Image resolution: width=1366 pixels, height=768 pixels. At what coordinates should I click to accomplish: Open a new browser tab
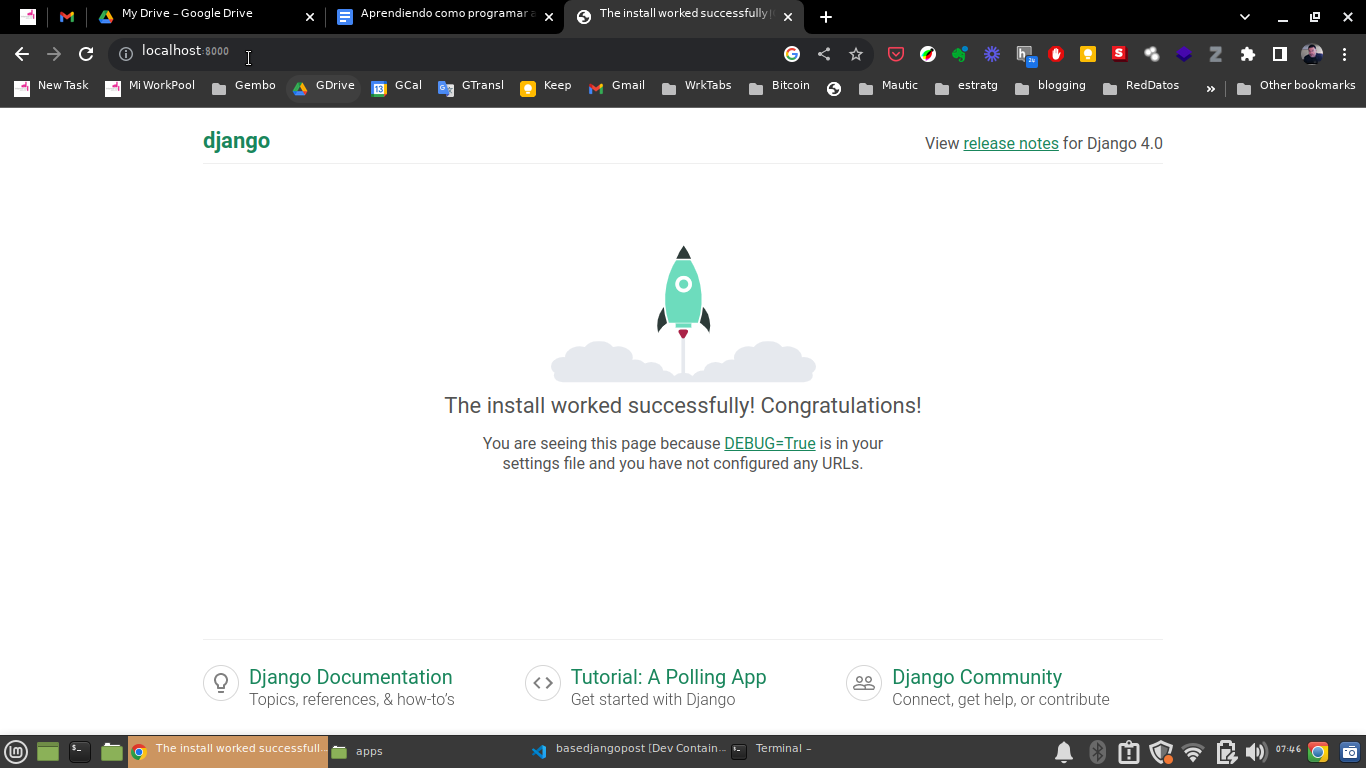(825, 17)
